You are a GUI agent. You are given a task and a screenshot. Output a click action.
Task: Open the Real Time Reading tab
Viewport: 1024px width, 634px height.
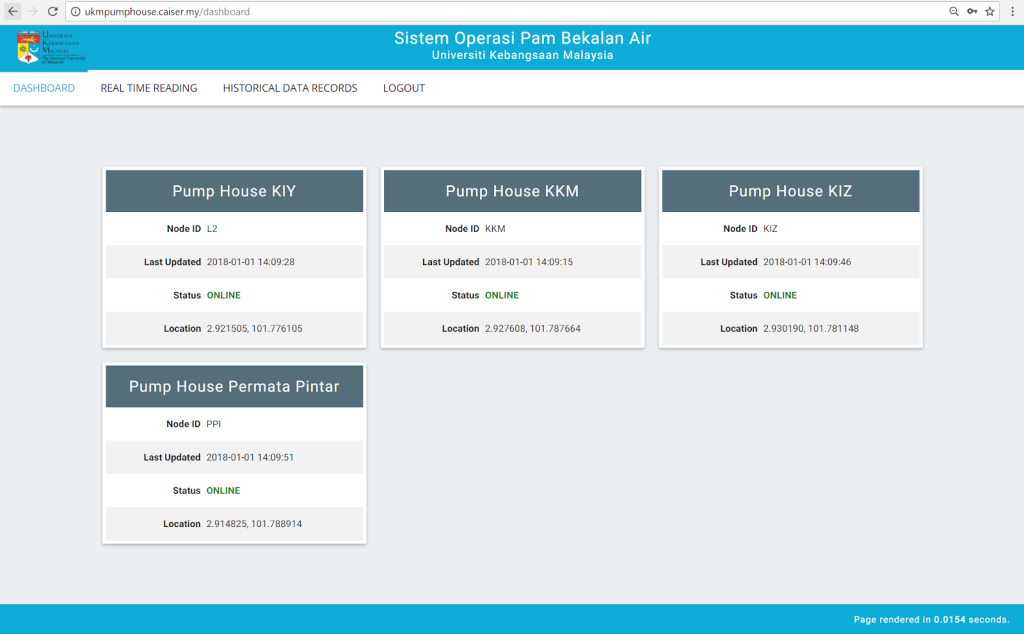coord(149,88)
